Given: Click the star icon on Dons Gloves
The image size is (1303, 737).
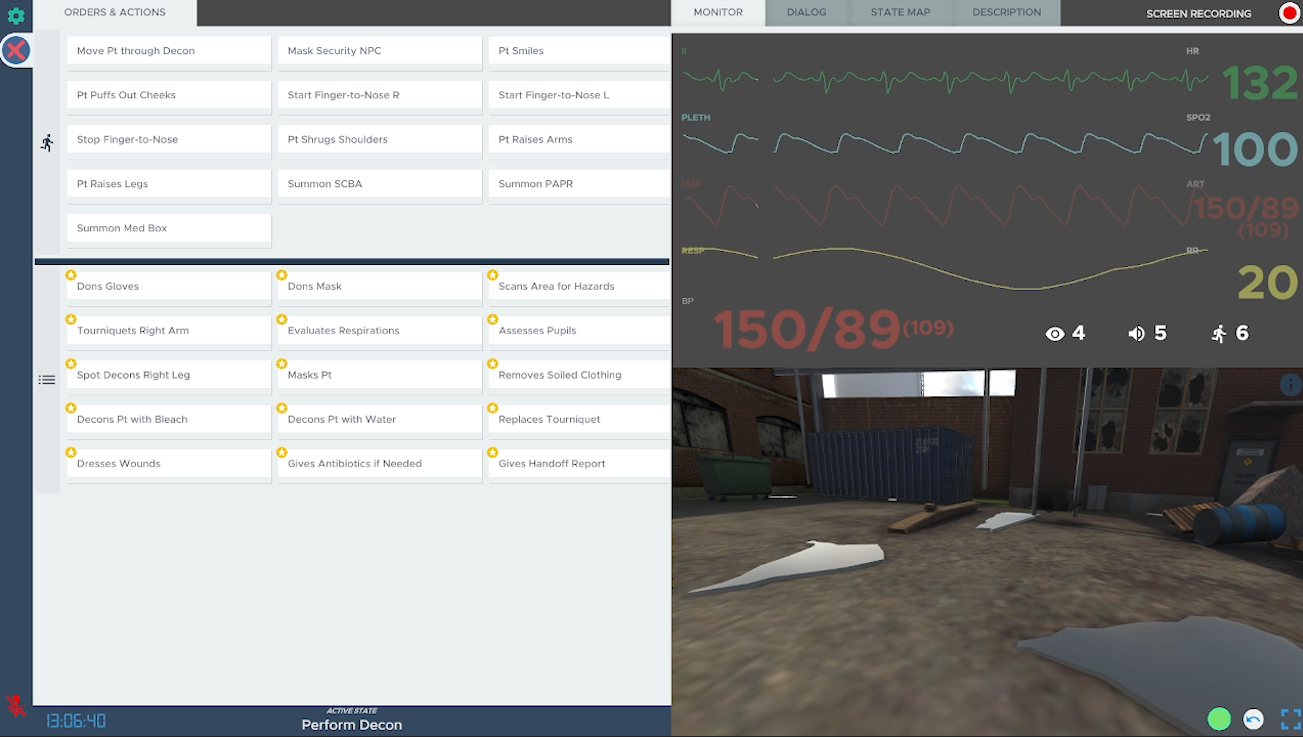Looking at the screenshot, I should point(71,276).
